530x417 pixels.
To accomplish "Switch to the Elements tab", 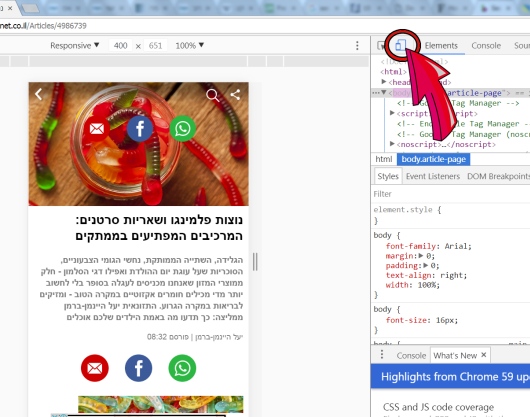I will (x=441, y=46).
